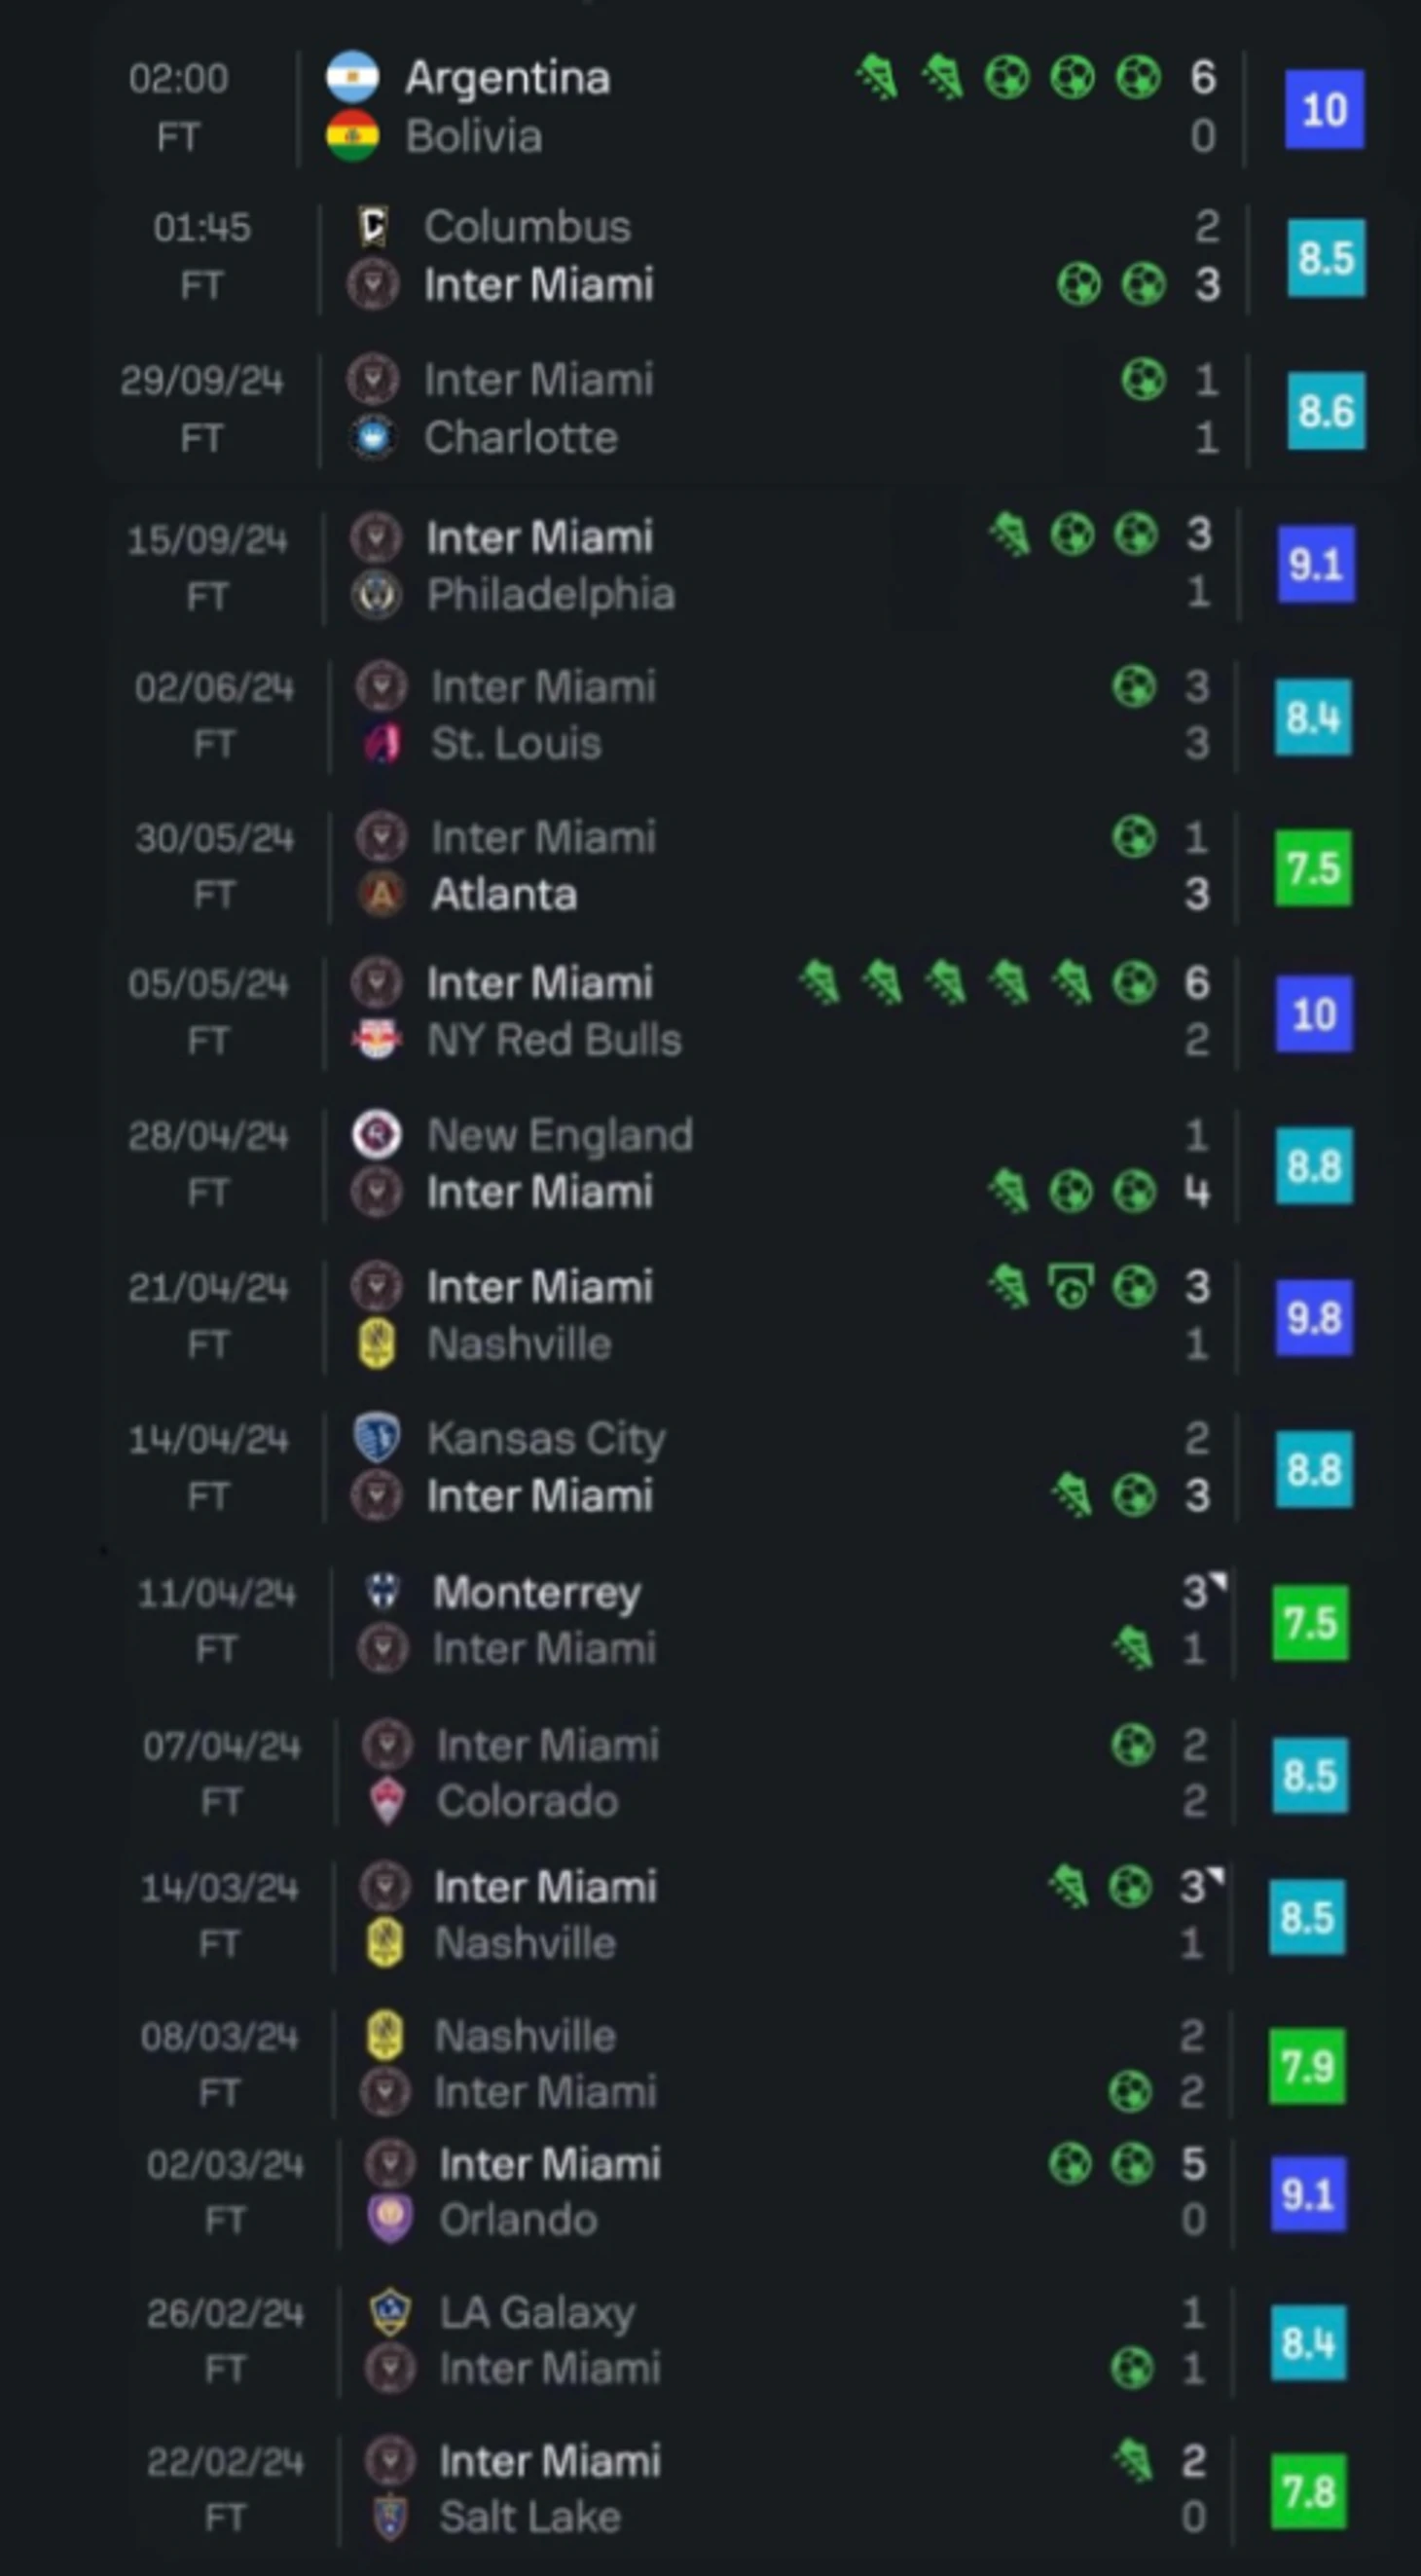The height and width of the screenshot is (2576, 1421).
Task: Click the Orlando club crest
Action: (x=389, y=2220)
